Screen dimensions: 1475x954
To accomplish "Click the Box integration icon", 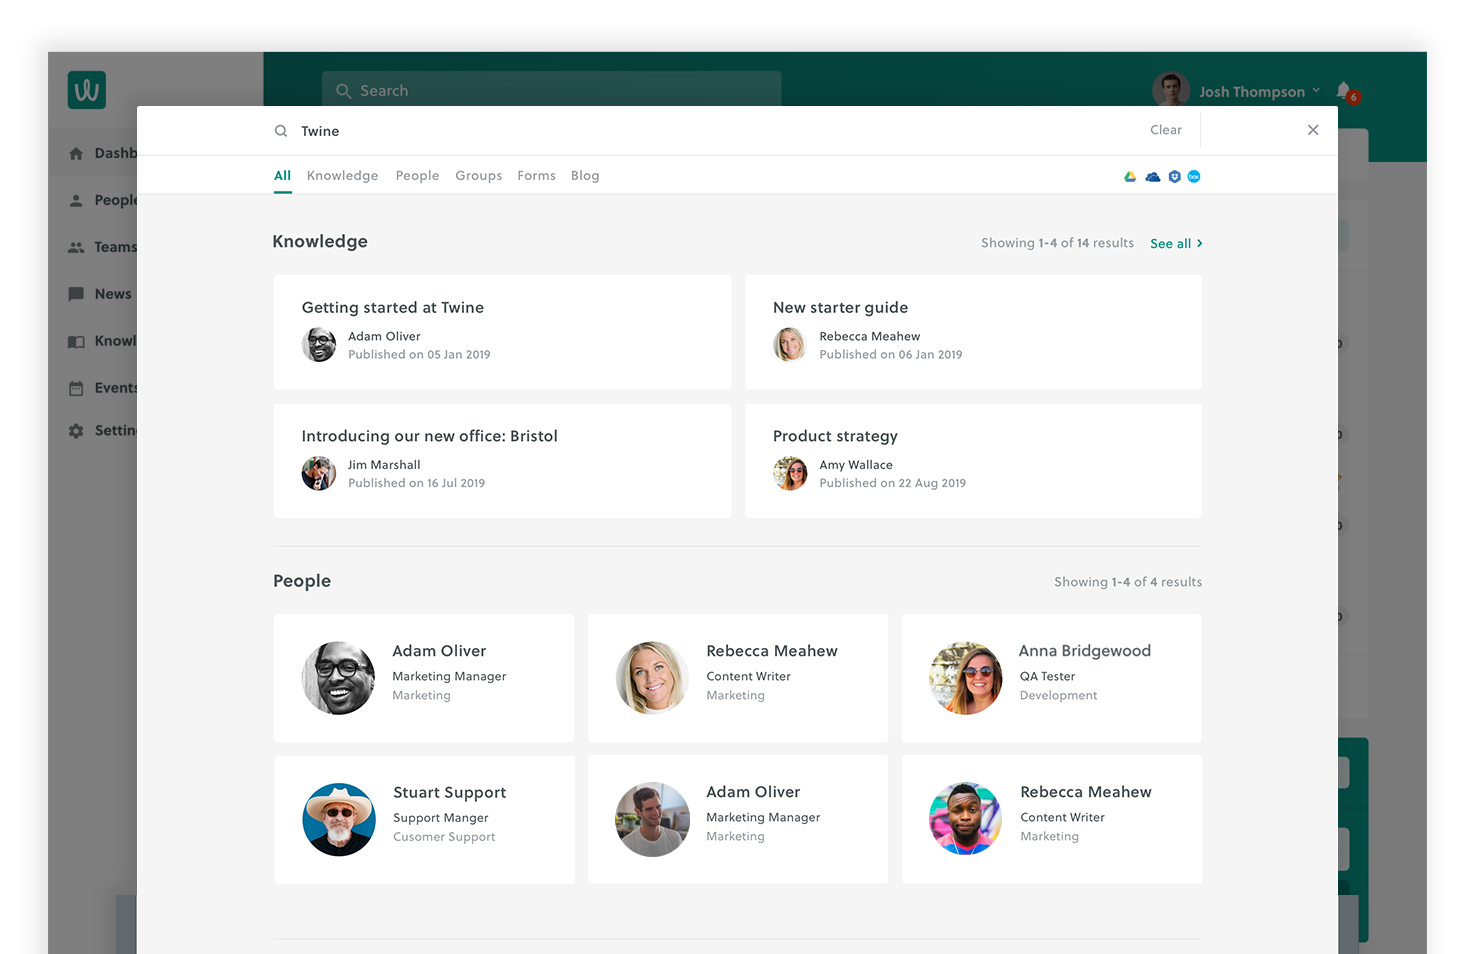I will 1194,177.
